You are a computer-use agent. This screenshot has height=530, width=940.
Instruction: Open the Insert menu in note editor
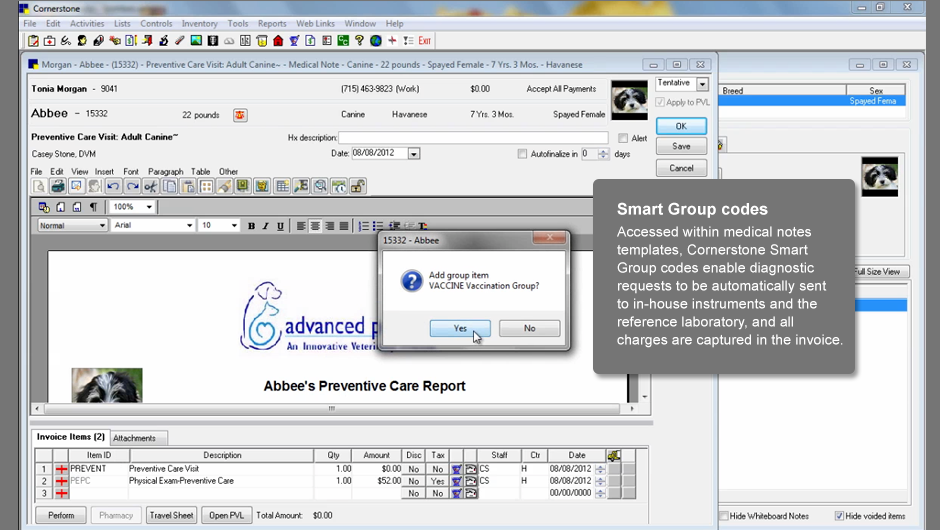tap(104, 171)
